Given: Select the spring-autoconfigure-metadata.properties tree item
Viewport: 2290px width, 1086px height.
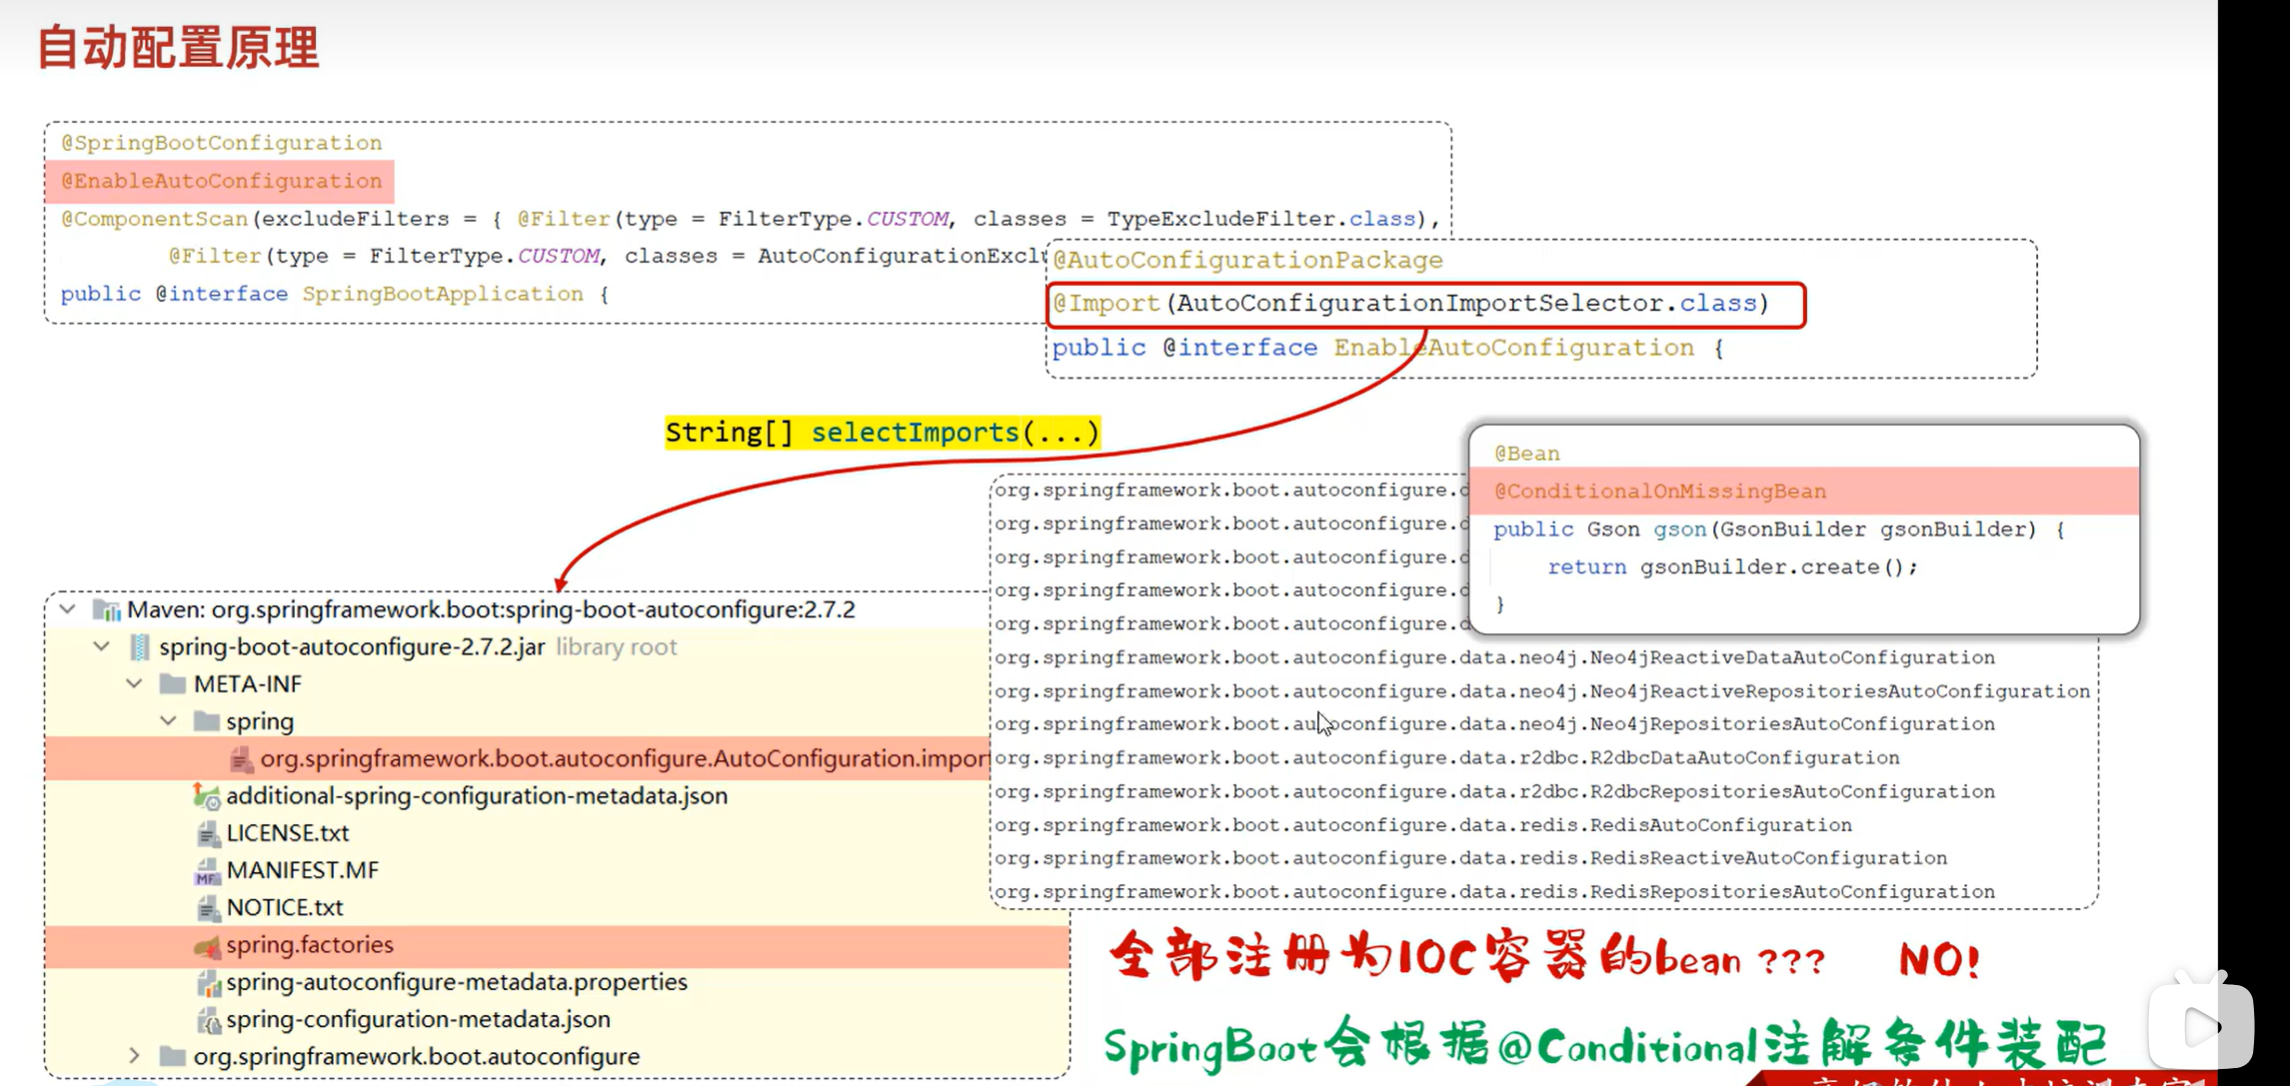Looking at the screenshot, I should point(455,982).
